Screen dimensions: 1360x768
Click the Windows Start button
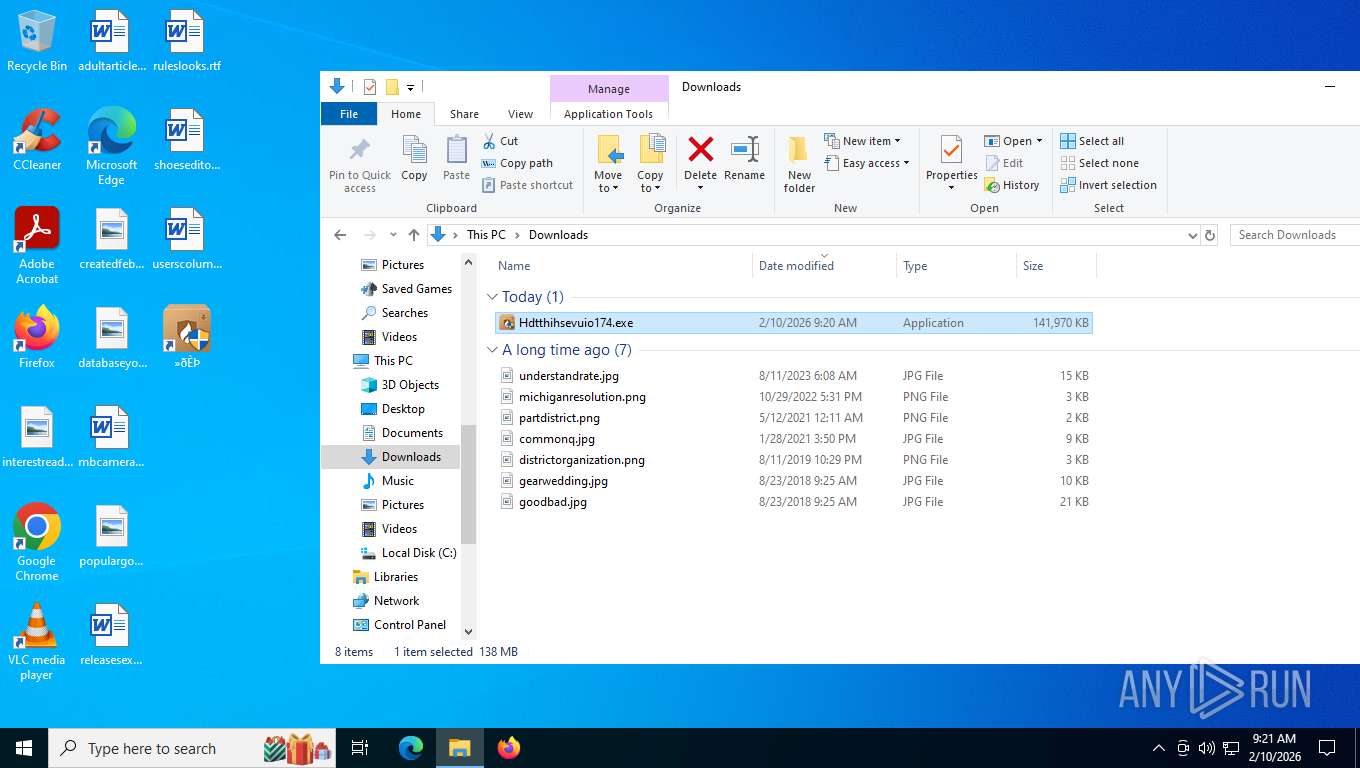point(24,748)
